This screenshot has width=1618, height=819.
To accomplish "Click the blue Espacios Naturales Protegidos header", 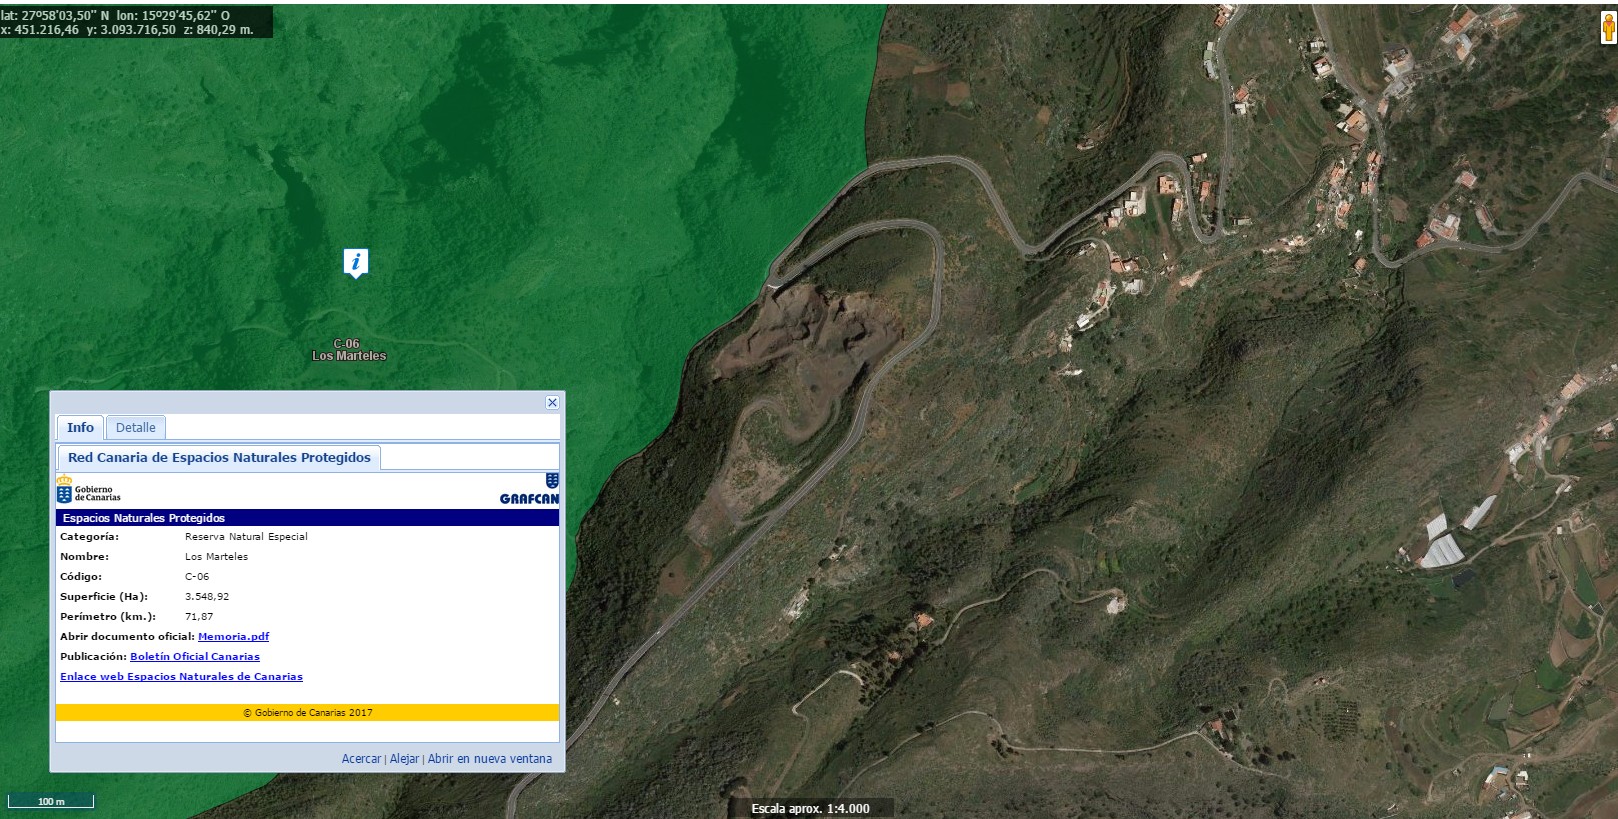I will 307,518.
